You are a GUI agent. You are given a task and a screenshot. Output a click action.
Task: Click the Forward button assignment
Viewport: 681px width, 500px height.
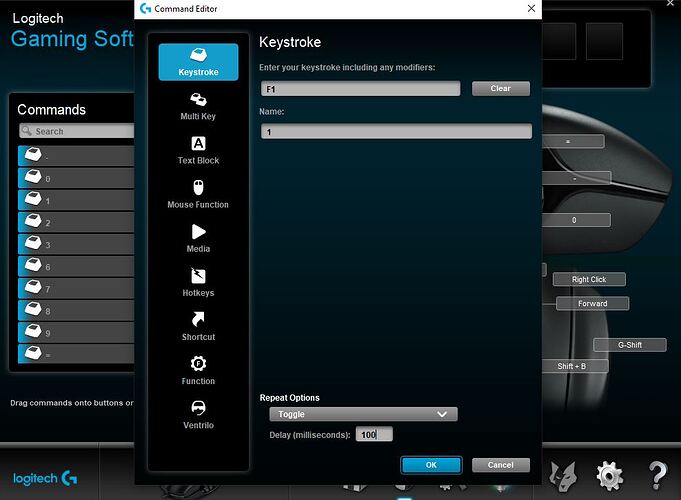click(592, 304)
